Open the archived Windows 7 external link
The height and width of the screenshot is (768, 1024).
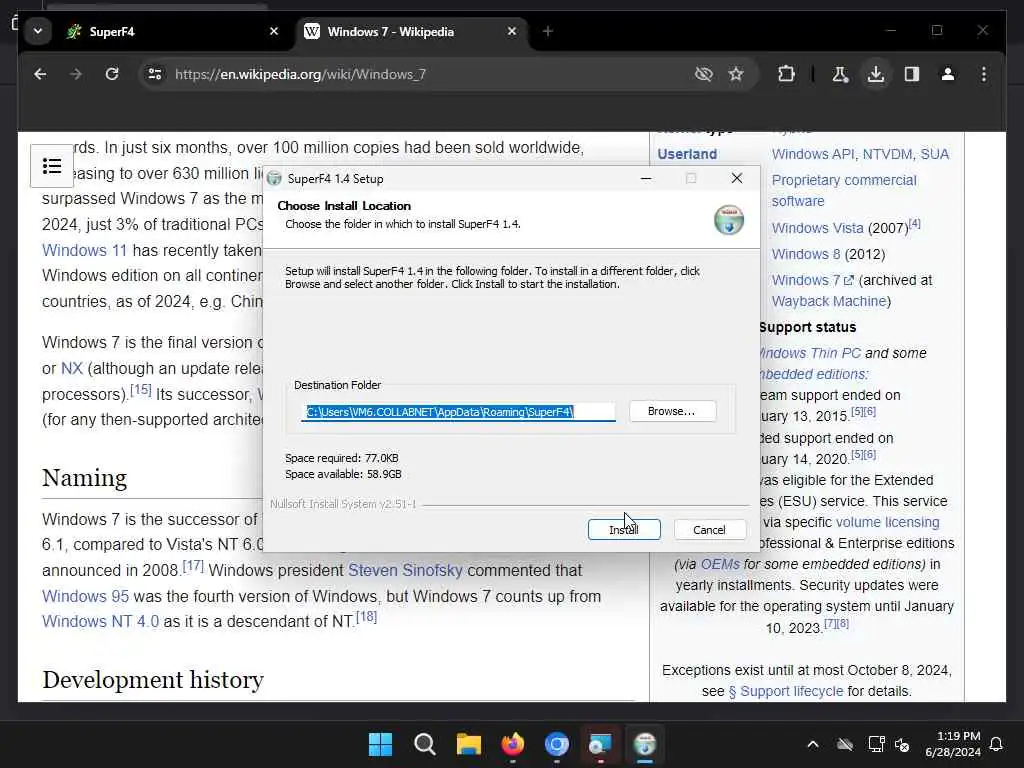pos(812,280)
